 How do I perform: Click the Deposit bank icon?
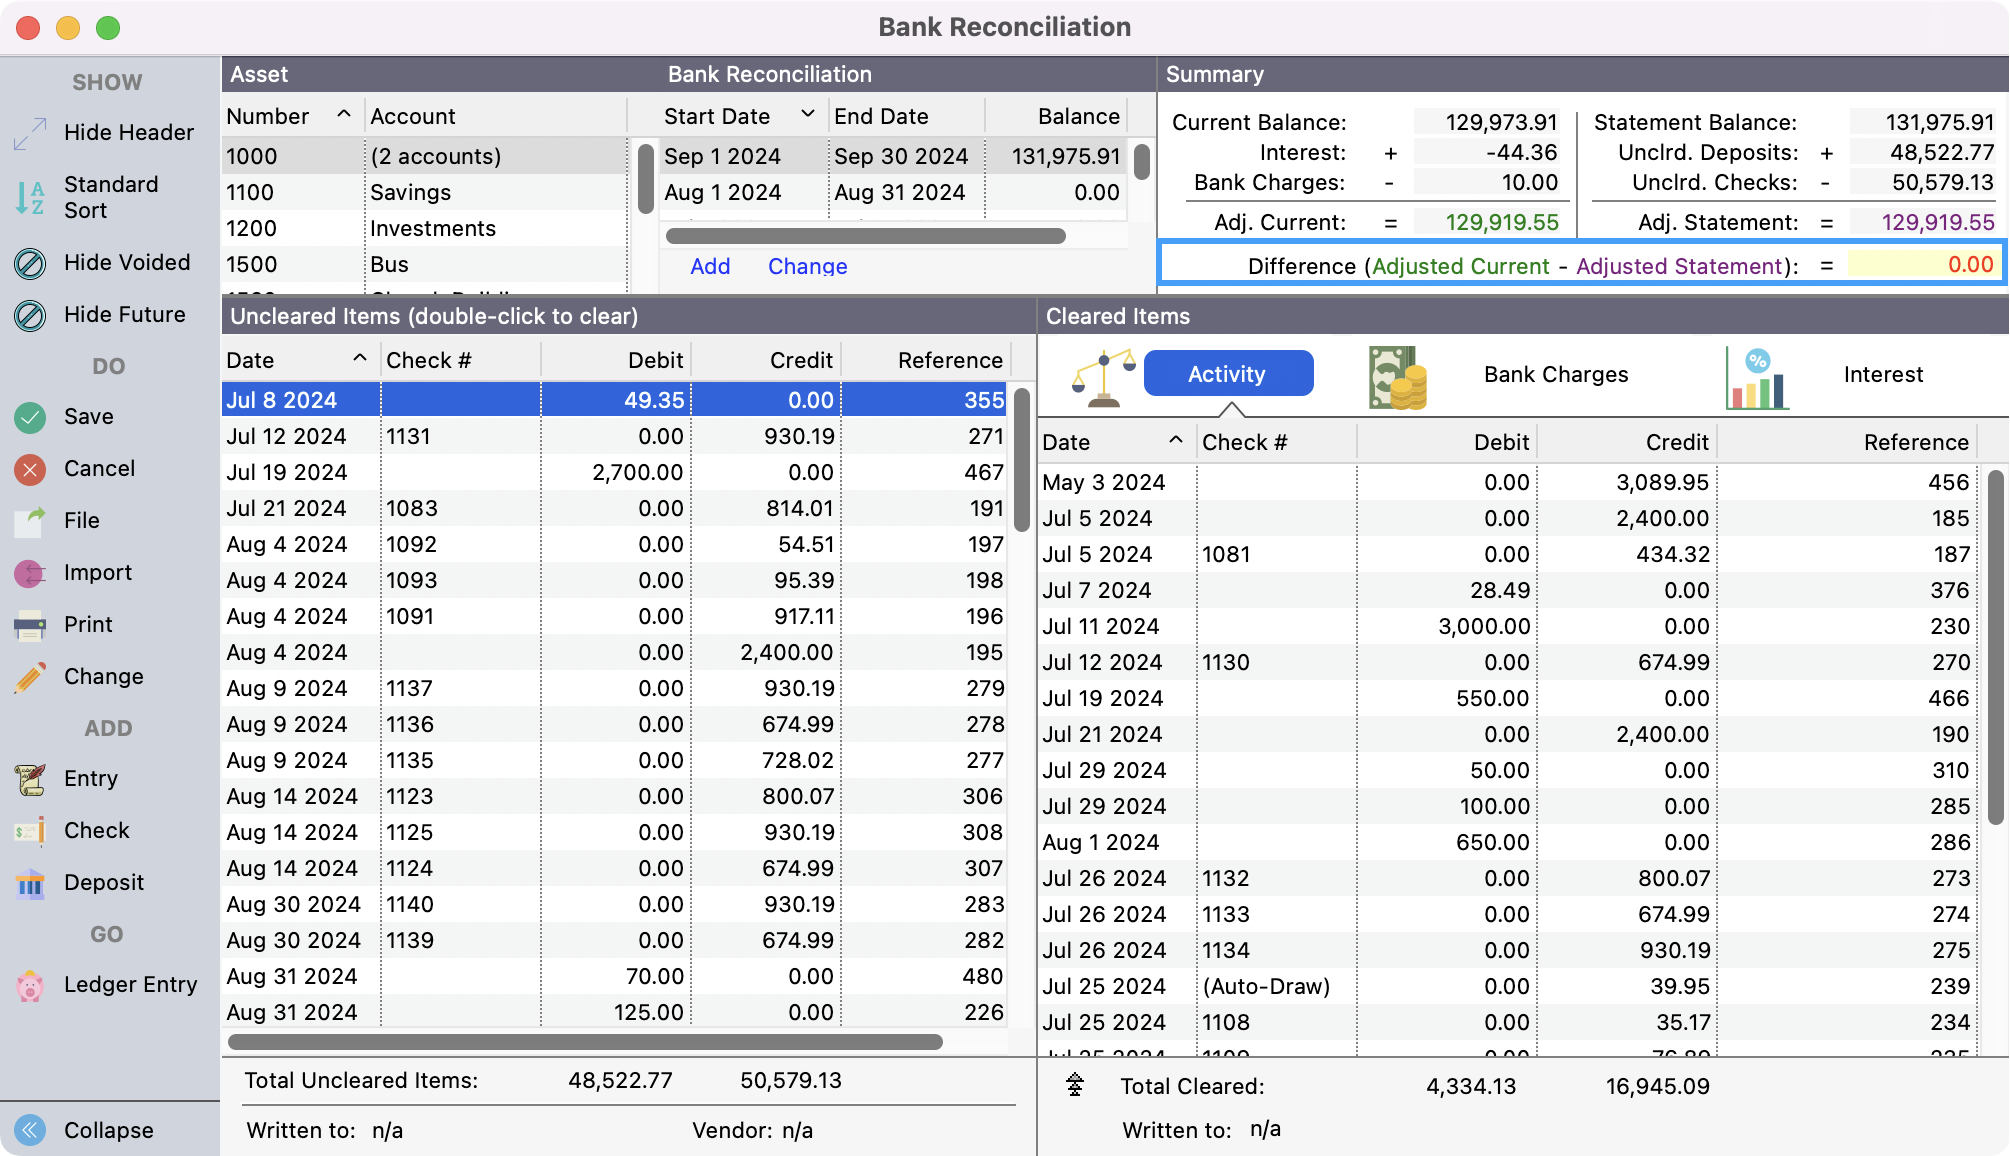[30, 883]
